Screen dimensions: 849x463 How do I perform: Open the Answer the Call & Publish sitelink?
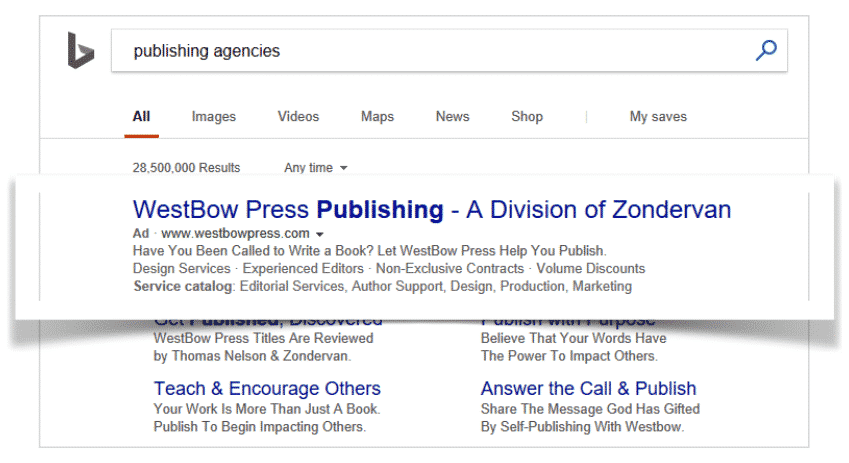point(589,388)
